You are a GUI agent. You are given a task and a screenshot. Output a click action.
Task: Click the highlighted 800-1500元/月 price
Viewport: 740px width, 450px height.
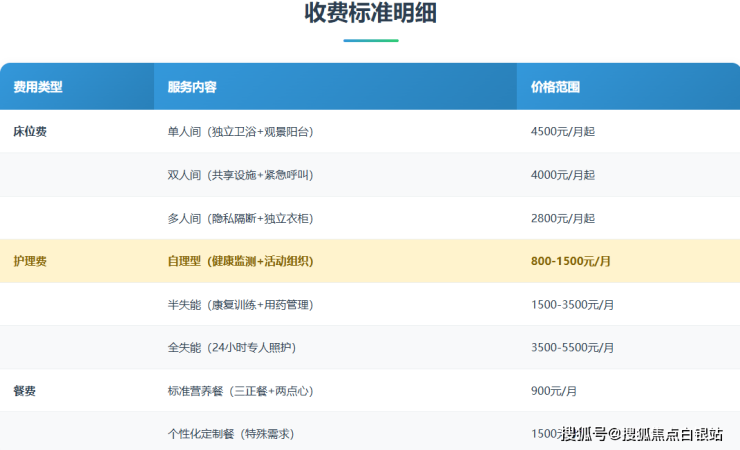tap(571, 261)
